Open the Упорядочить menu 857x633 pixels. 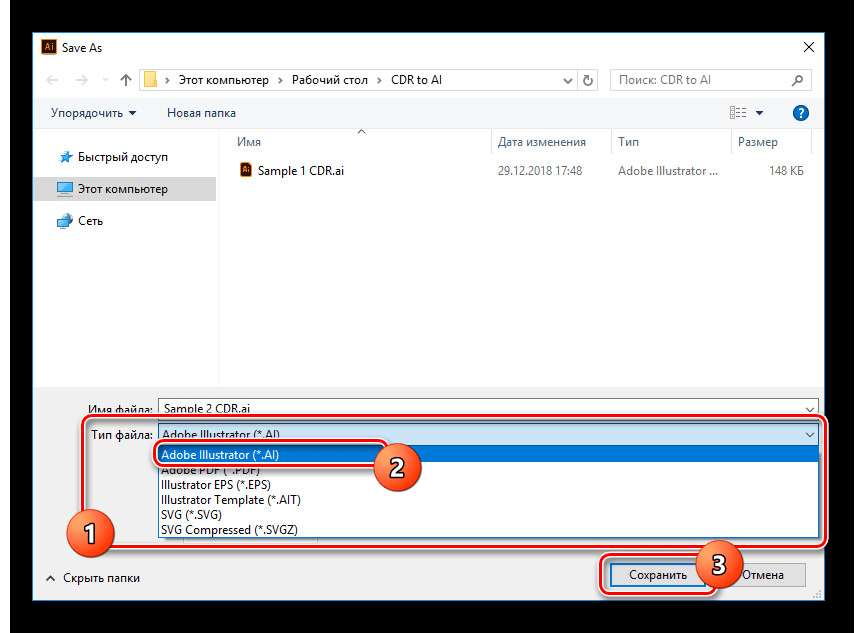point(93,113)
